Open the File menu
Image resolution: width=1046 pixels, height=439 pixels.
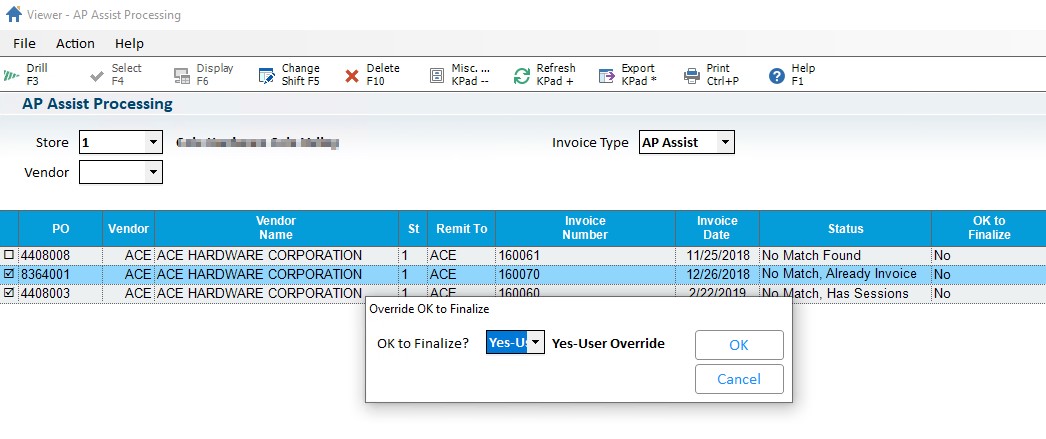tap(24, 43)
